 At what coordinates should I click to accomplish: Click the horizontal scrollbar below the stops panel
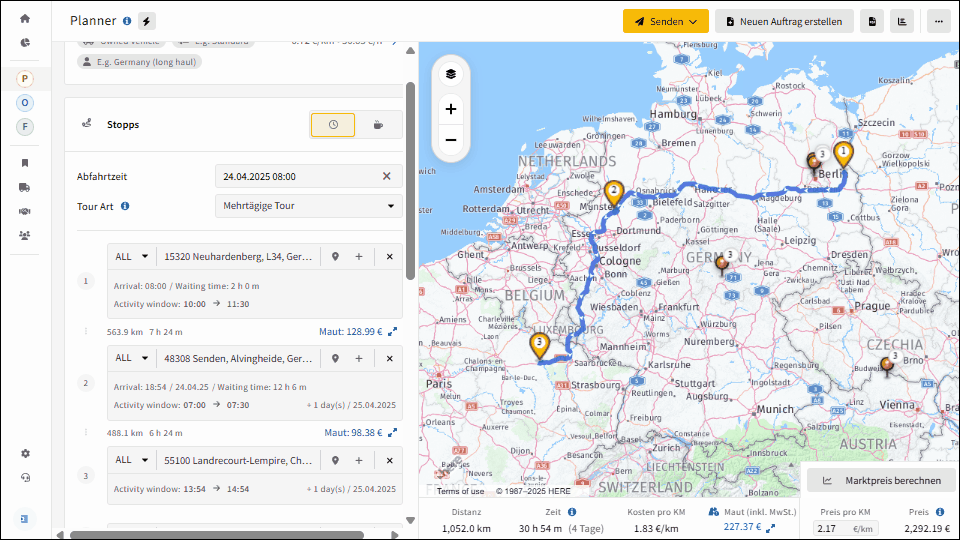tap(217, 535)
